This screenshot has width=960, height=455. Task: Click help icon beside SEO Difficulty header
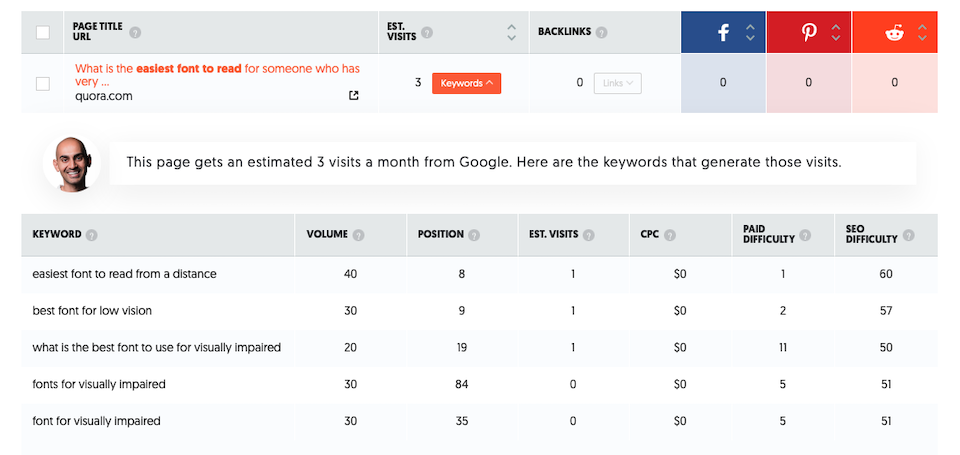908,235
